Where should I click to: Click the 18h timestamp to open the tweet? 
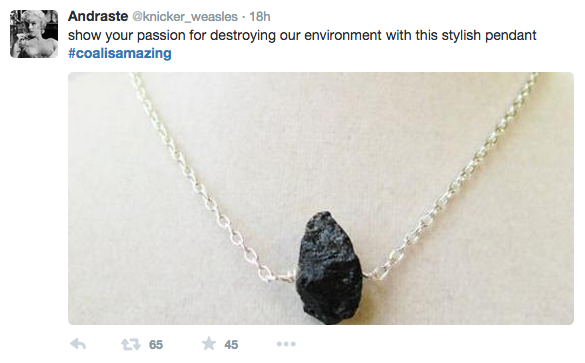pyautogui.click(x=260, y=16)
